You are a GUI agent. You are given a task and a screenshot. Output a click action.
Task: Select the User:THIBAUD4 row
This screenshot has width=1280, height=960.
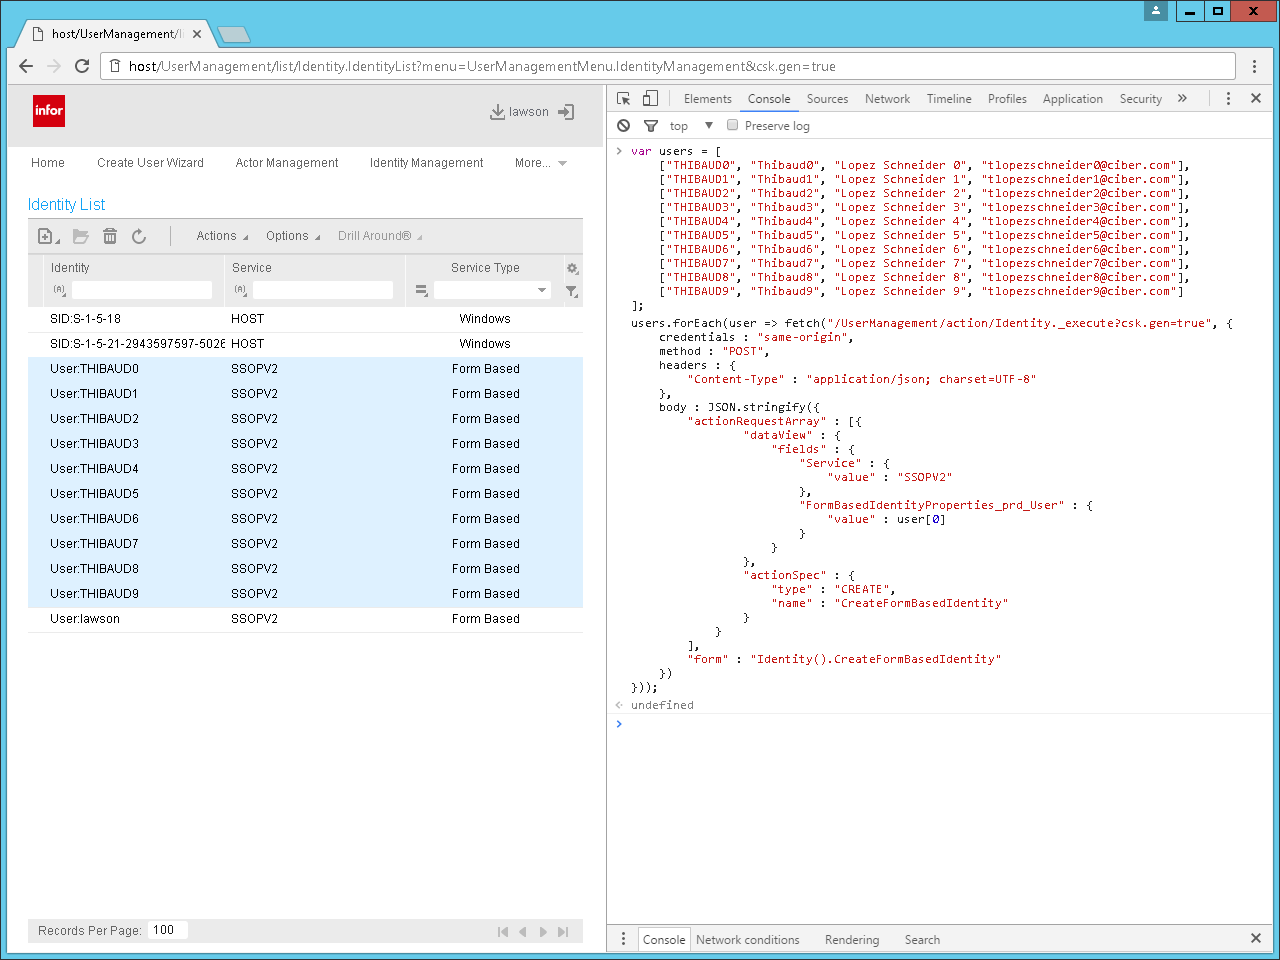coord(95,469)
